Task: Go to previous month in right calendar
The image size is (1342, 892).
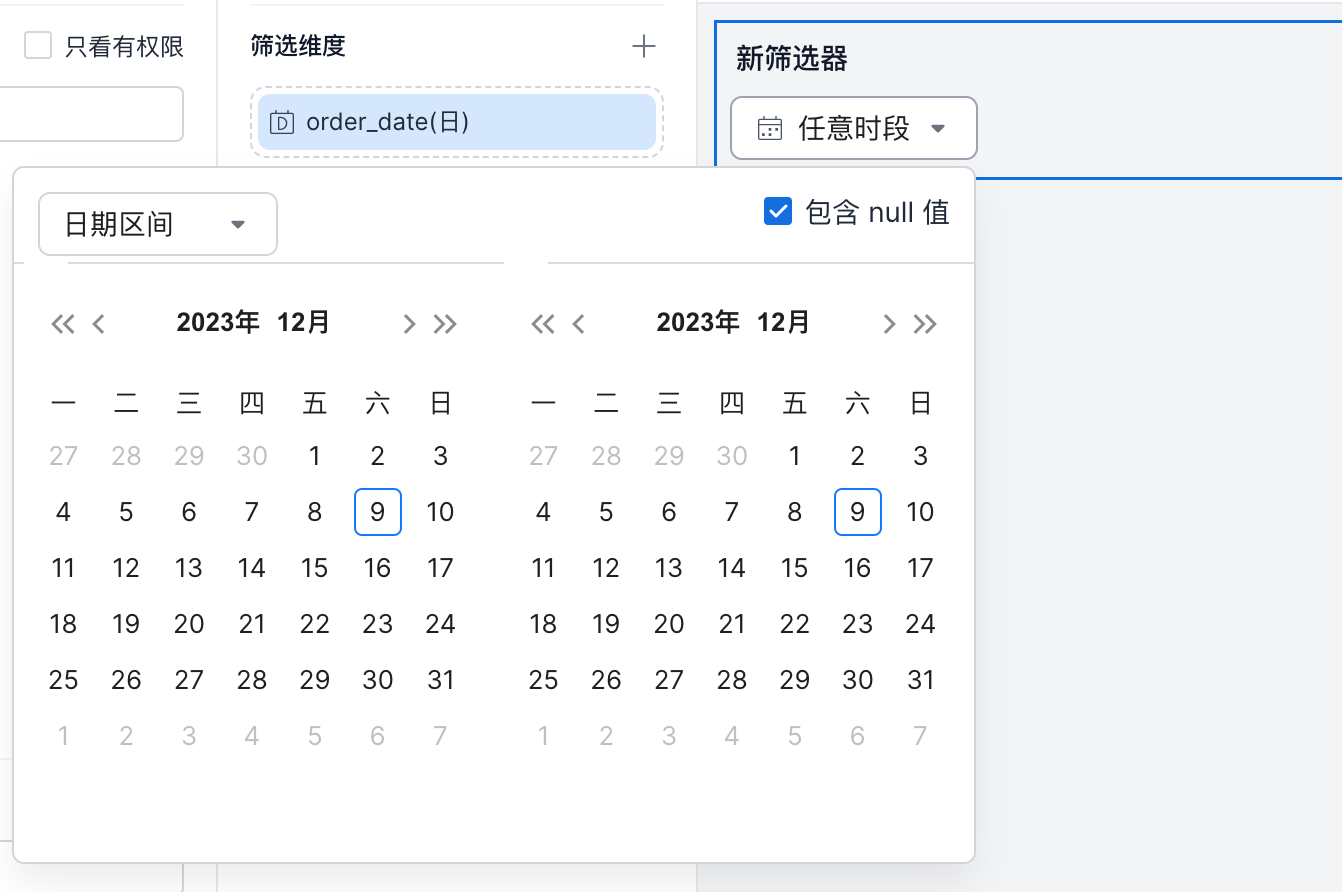Action: pyautogui.click(x=578, y=324)
